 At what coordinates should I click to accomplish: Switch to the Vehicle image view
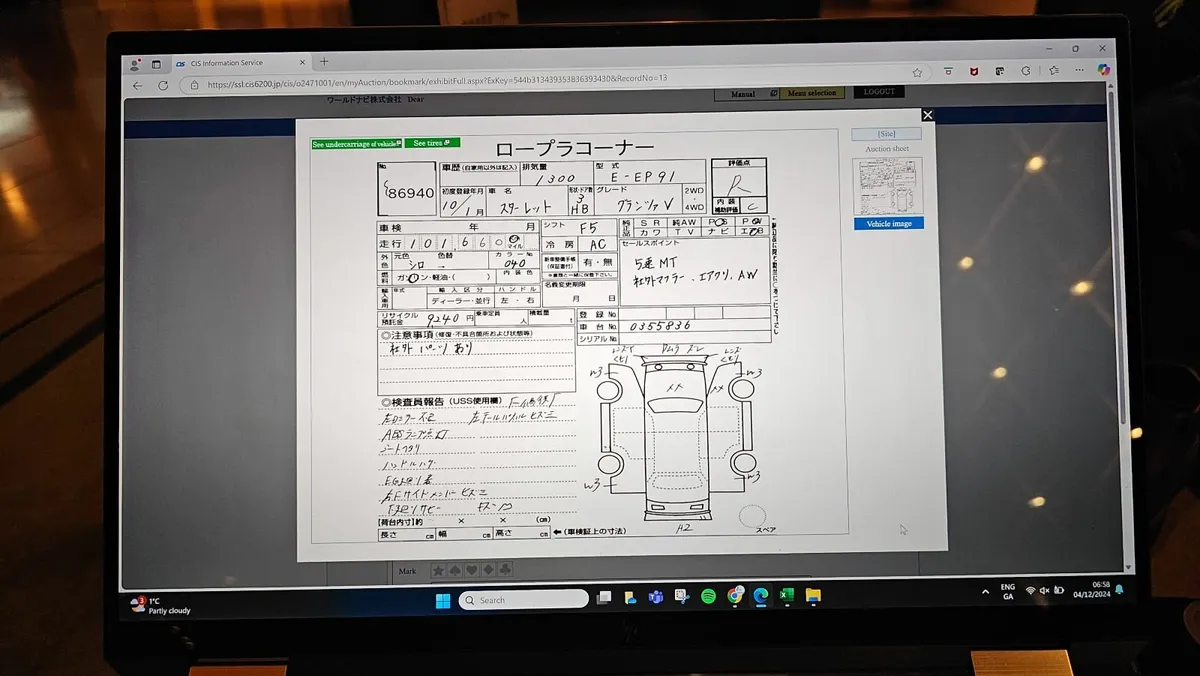coord(888,224)
